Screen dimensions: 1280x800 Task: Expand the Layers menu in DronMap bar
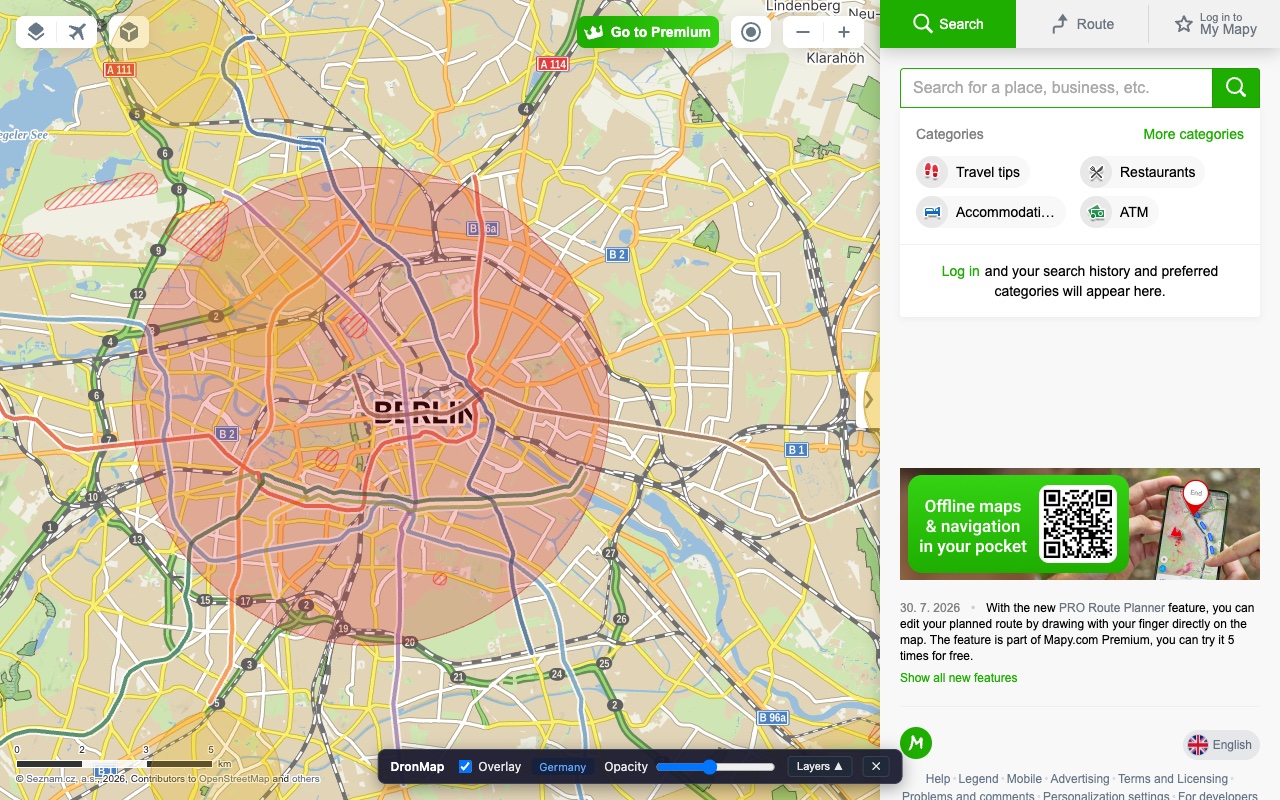(820, 767)
